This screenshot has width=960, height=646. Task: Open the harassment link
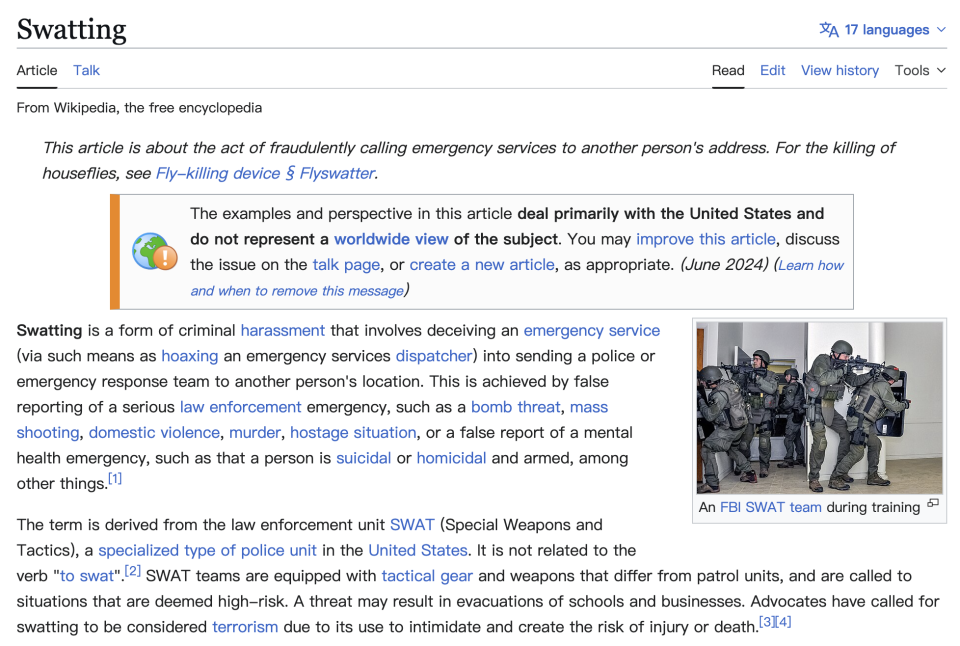(x=283, y=330)
